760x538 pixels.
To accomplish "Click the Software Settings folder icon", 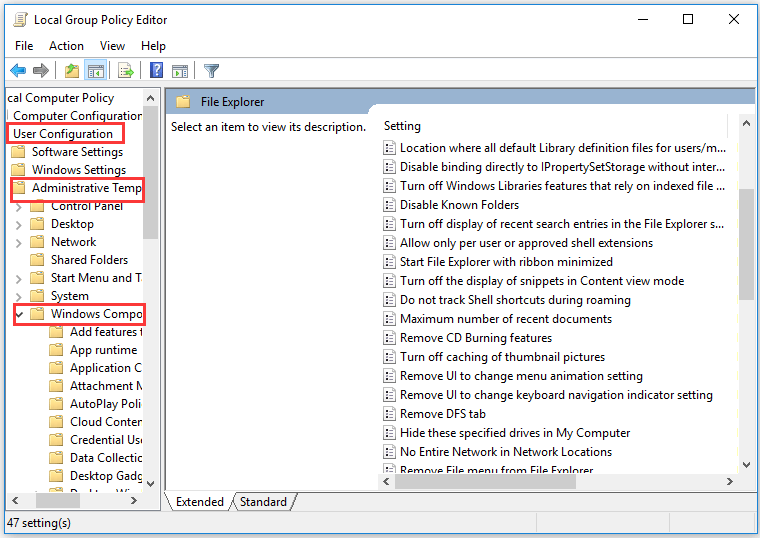I will [x=18, y=152].
